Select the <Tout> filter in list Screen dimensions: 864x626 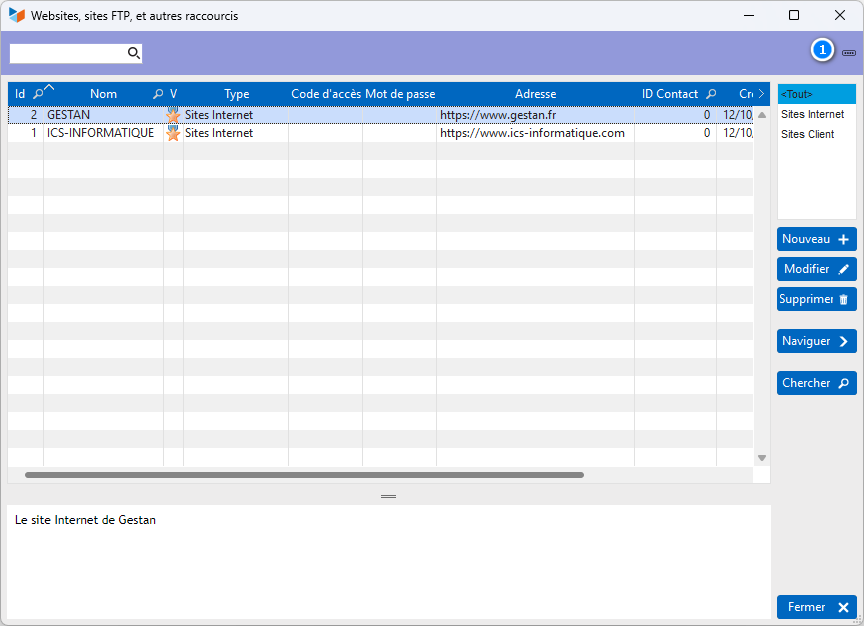click(x=816, y=94)
